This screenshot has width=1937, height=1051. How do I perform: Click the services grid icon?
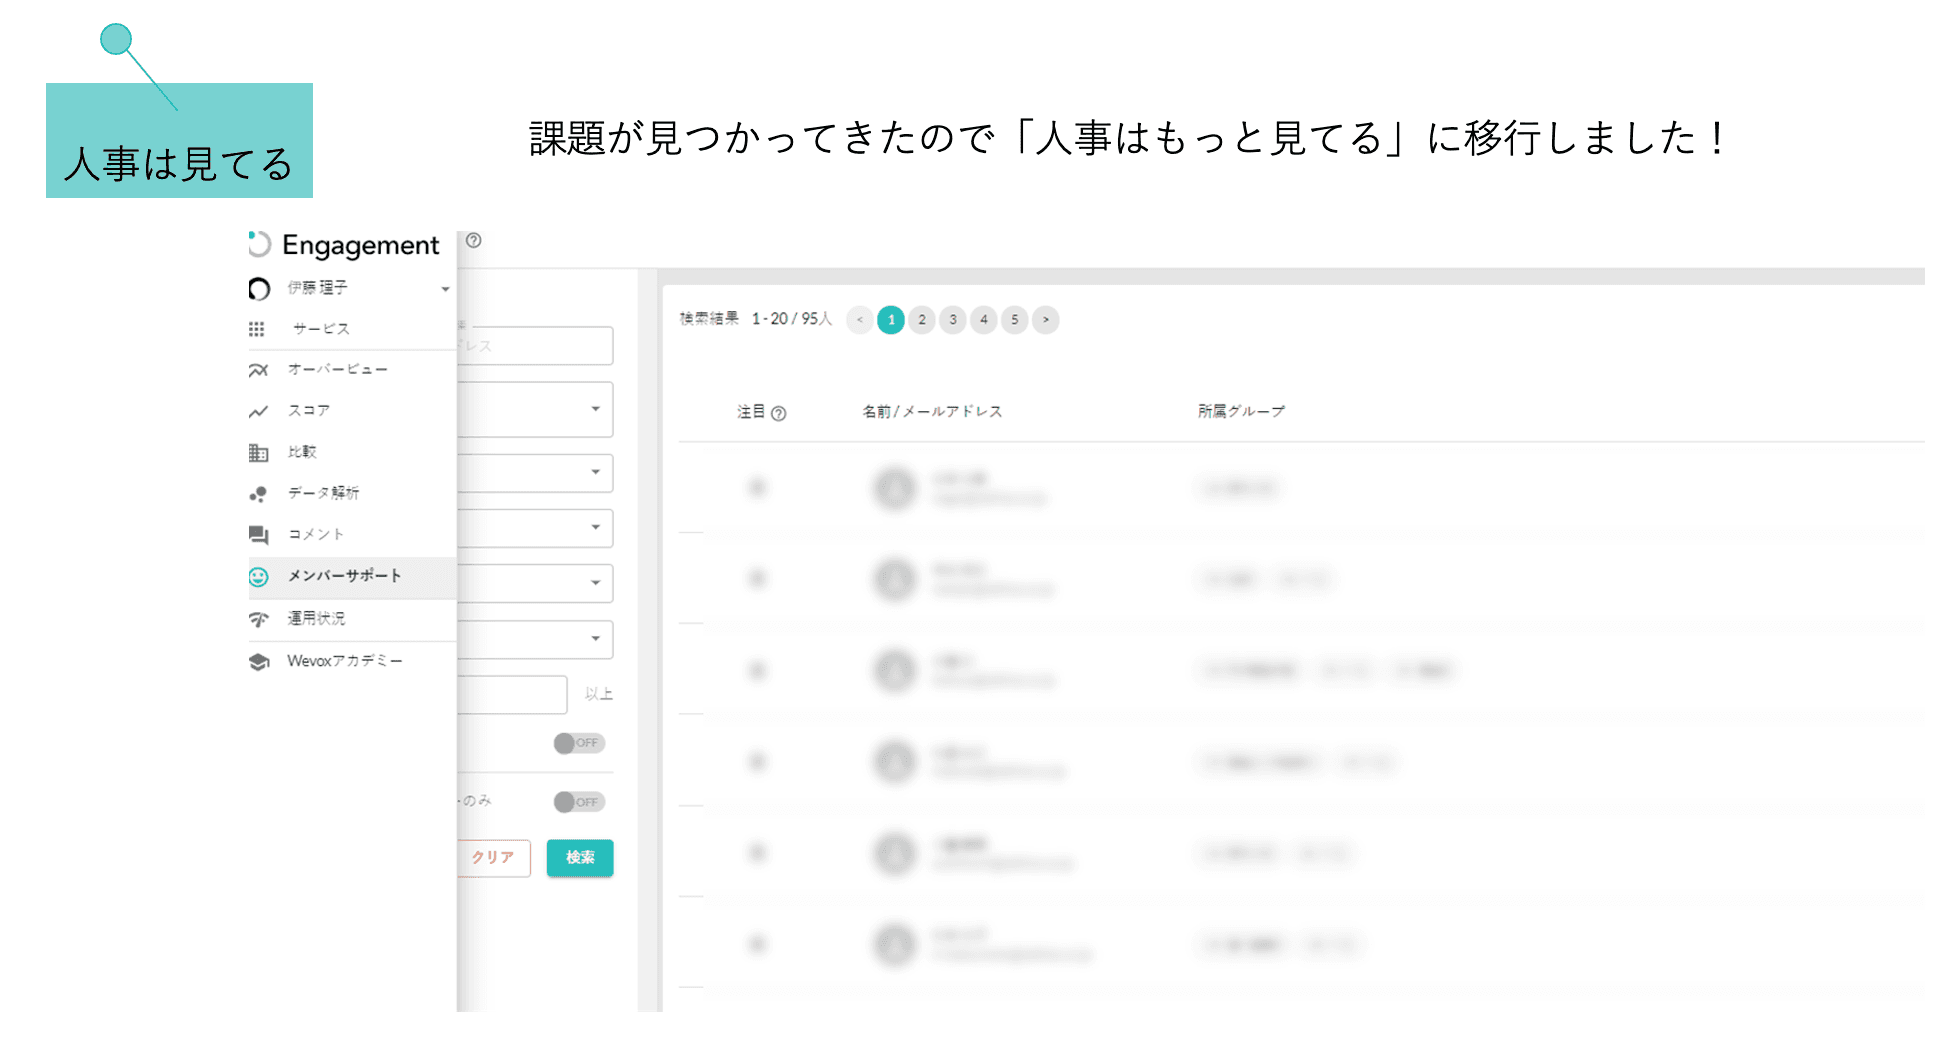click(x=257, y=329)
